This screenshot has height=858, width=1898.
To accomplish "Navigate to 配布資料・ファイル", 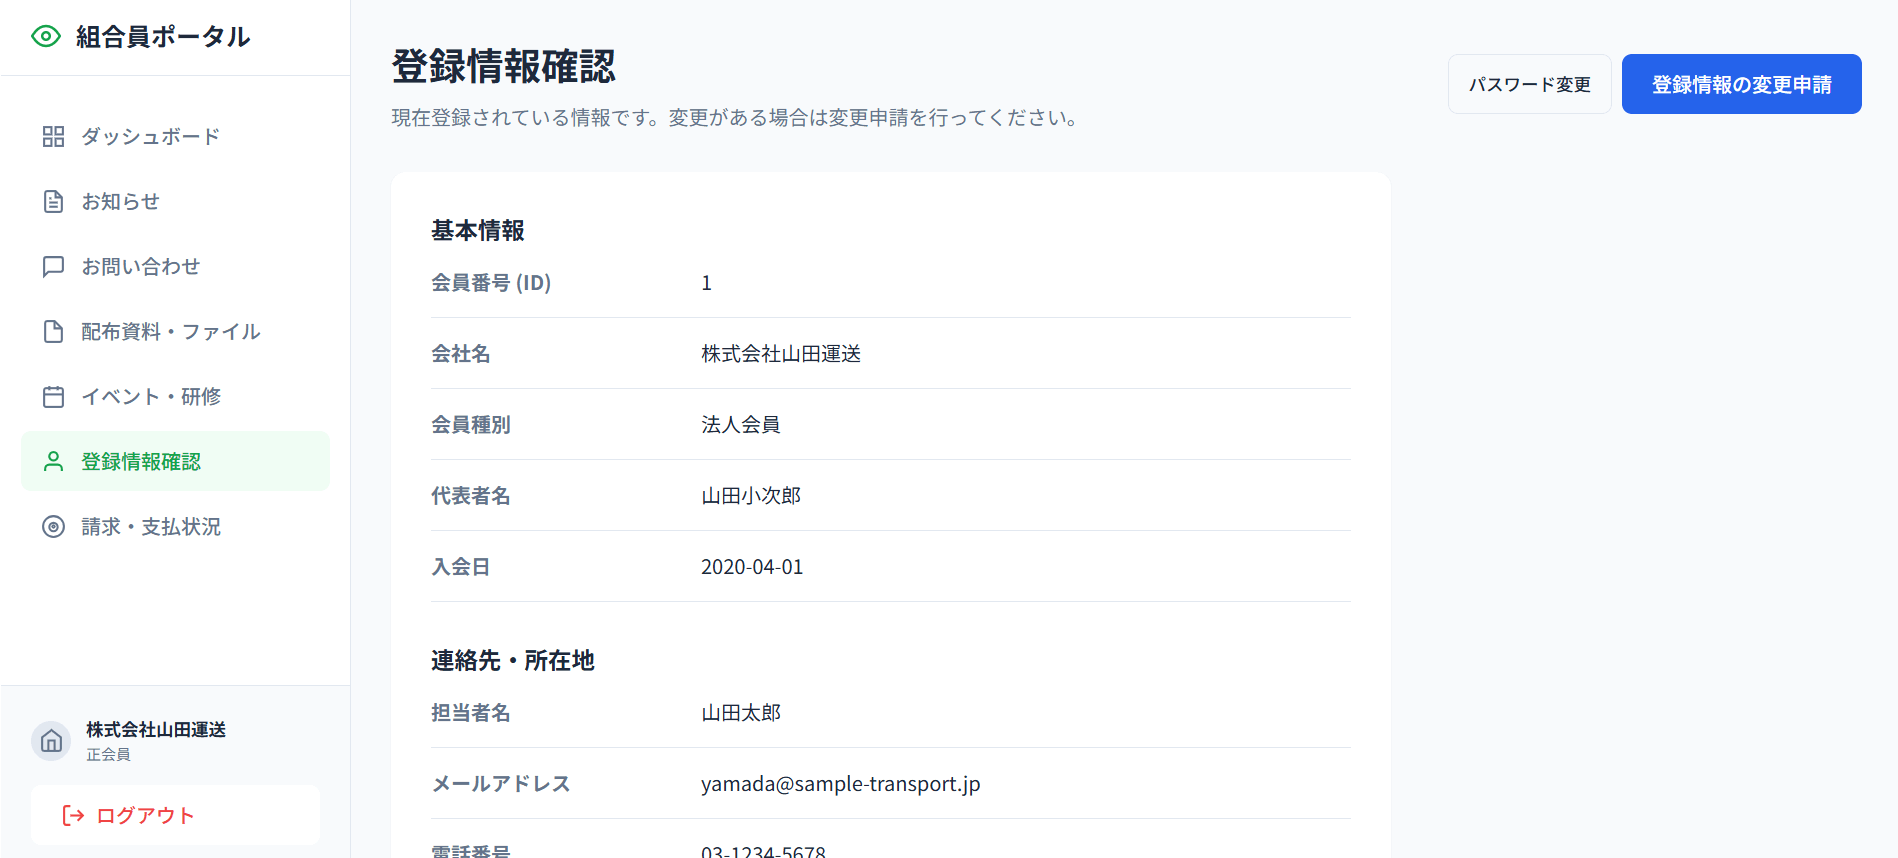I will coord(170,332).
